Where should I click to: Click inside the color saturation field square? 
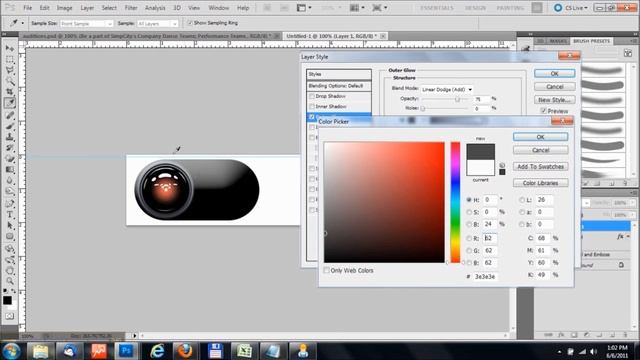click(x=384, y=202)
